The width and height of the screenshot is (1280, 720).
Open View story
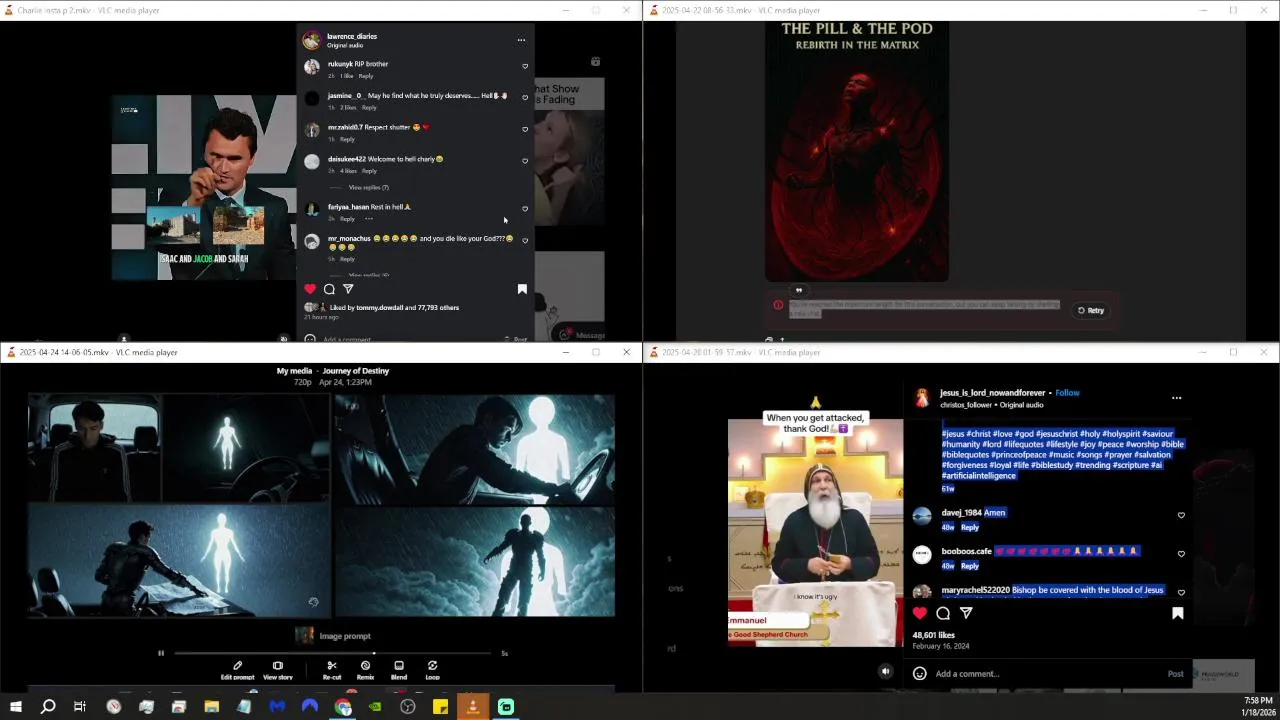[x=278, y=670]
